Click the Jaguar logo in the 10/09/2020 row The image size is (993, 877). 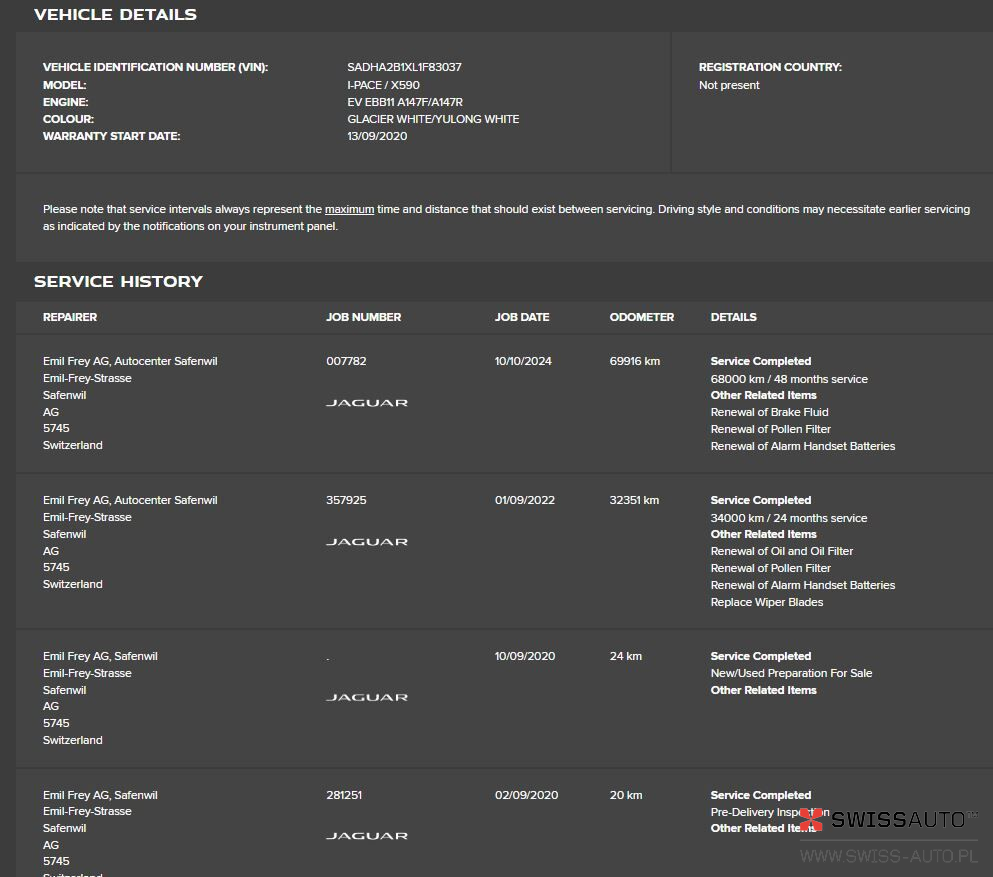(x=366, y=697)
